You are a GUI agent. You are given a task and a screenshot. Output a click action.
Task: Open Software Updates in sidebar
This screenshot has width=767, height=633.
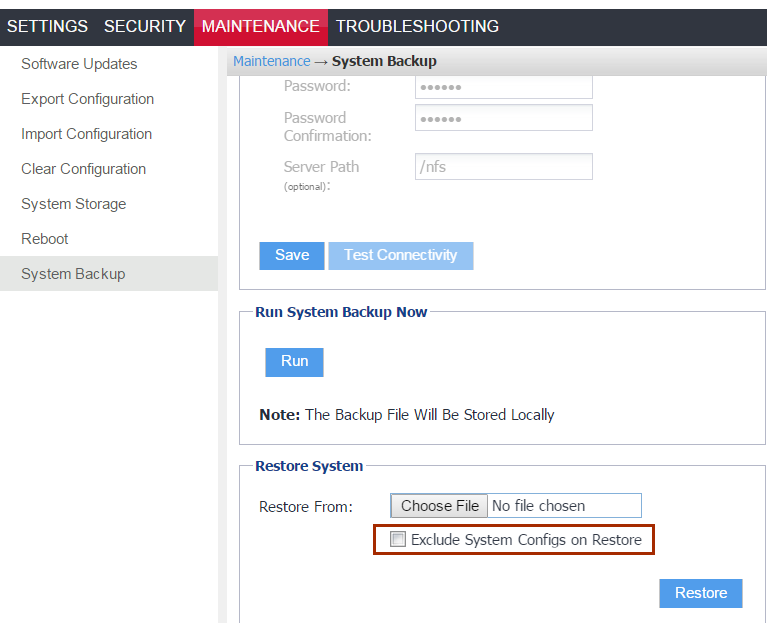[x=79, y=64]
